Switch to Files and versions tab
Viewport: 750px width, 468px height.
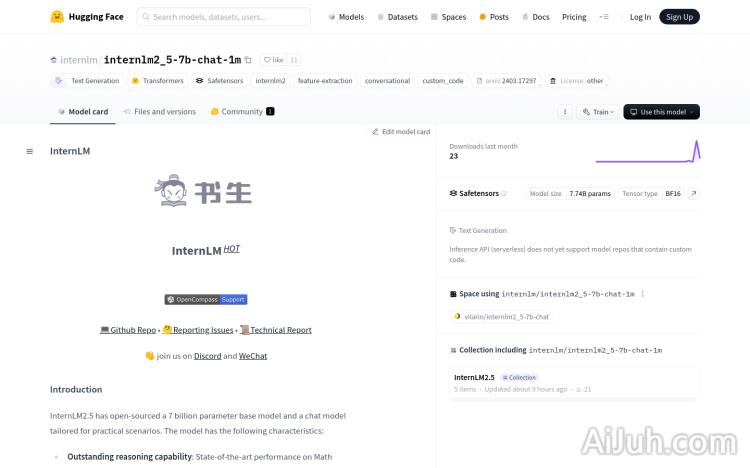point(159,112)
